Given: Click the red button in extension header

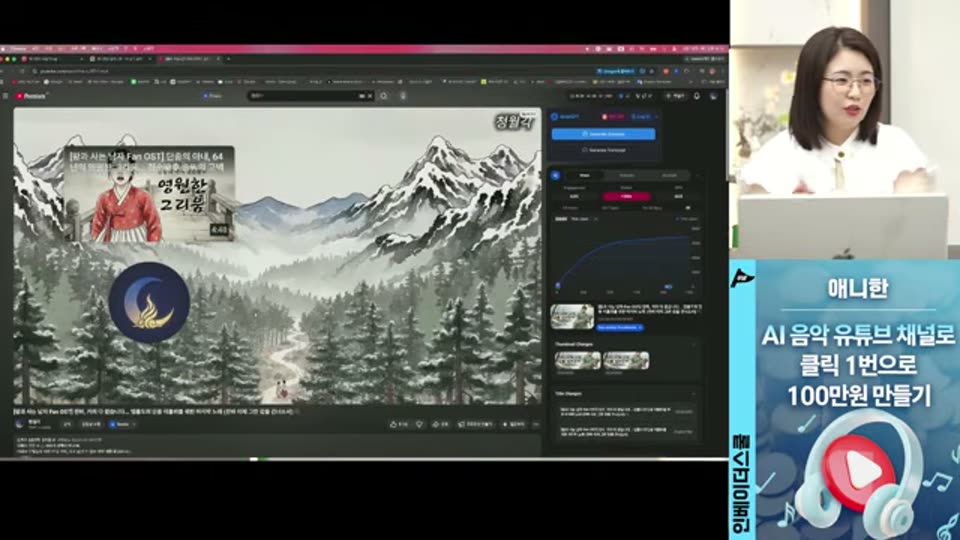Looking at the screenshot, I should coord(613,116).
